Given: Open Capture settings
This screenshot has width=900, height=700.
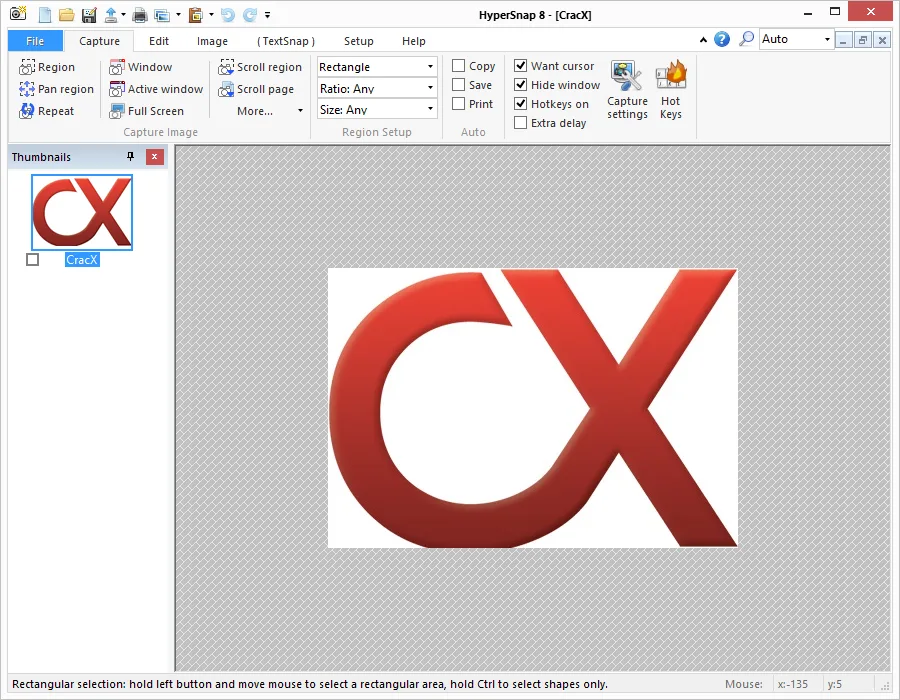Looking at the screenshot, I should (x=627, y=90).
